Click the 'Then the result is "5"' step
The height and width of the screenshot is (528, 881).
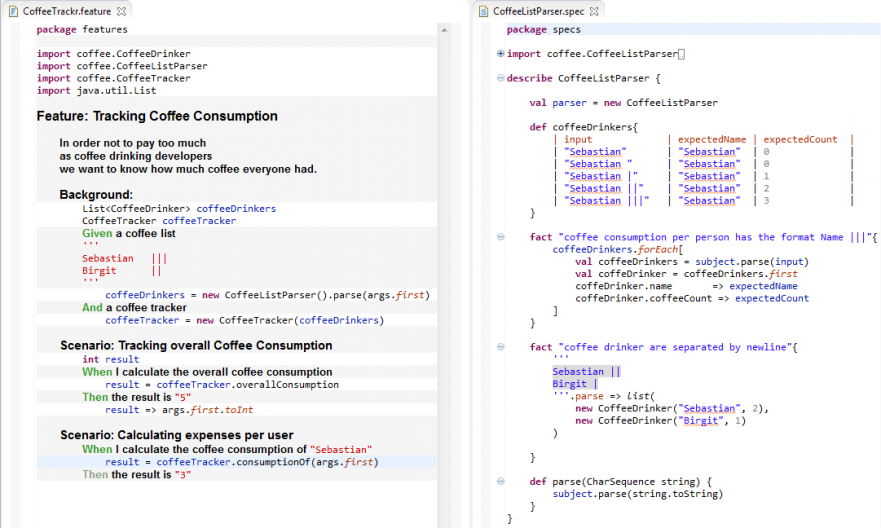point(137,398)
